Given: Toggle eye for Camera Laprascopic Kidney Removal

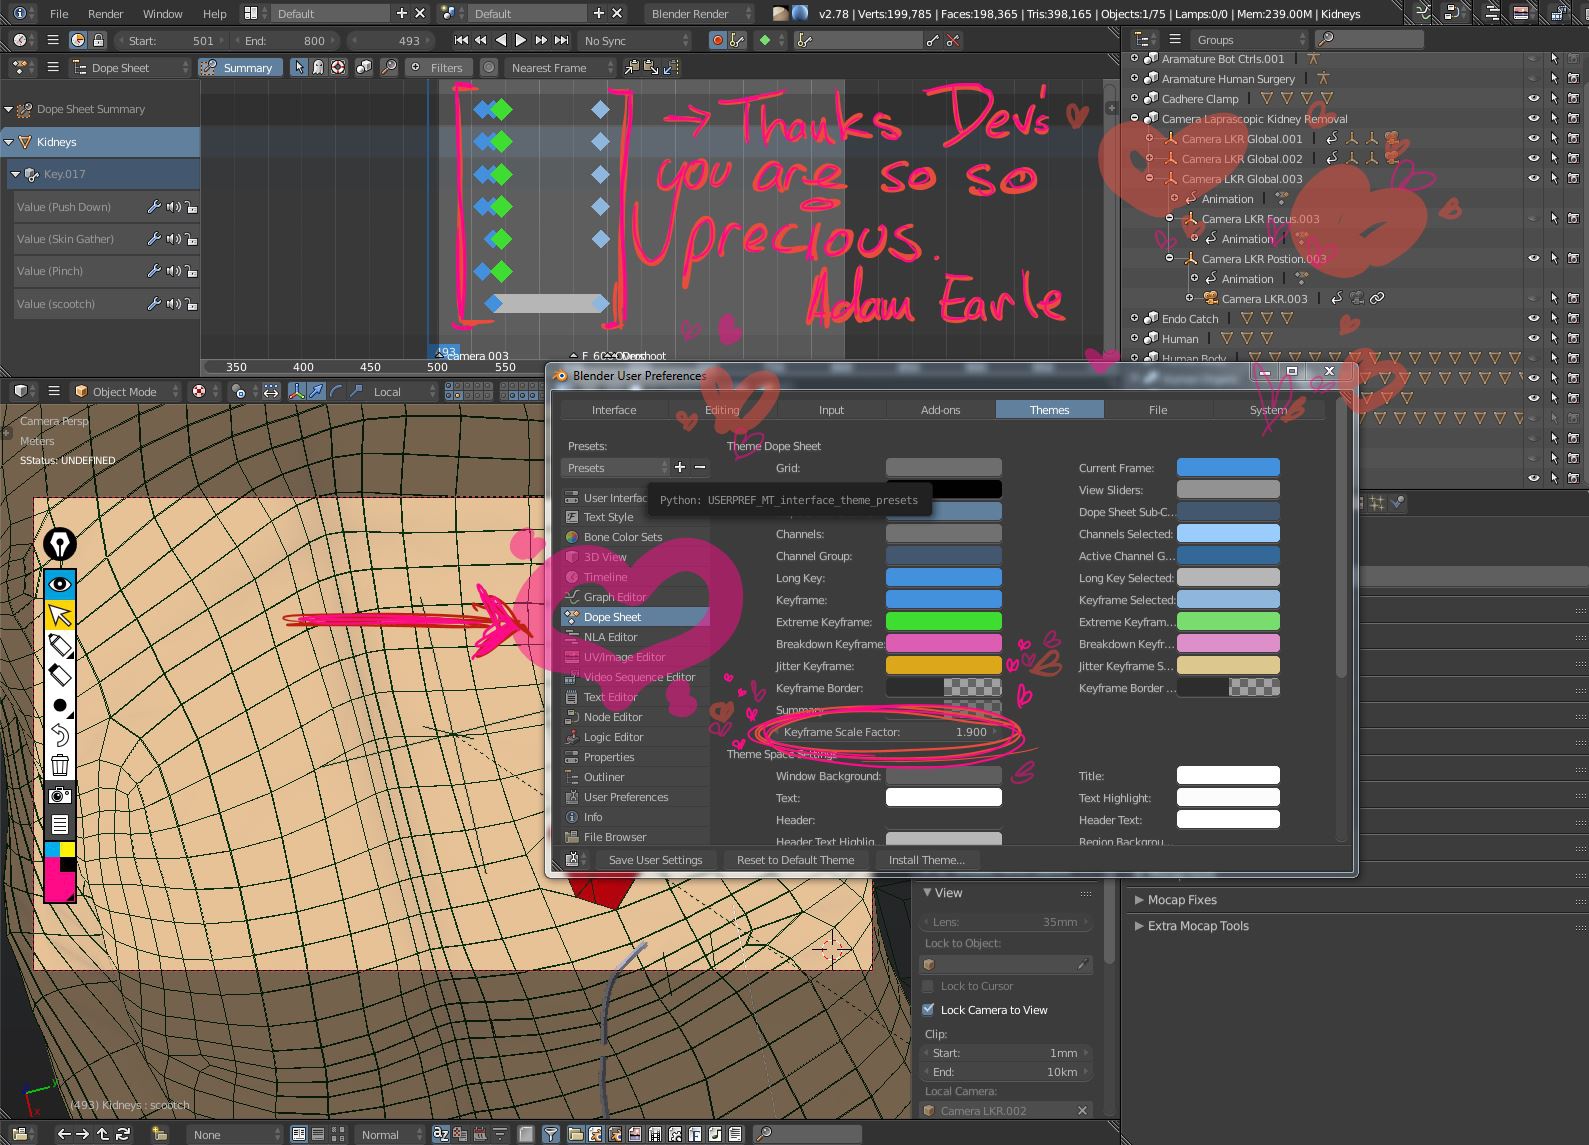Looking at the screenshot, I should 1533,119.
